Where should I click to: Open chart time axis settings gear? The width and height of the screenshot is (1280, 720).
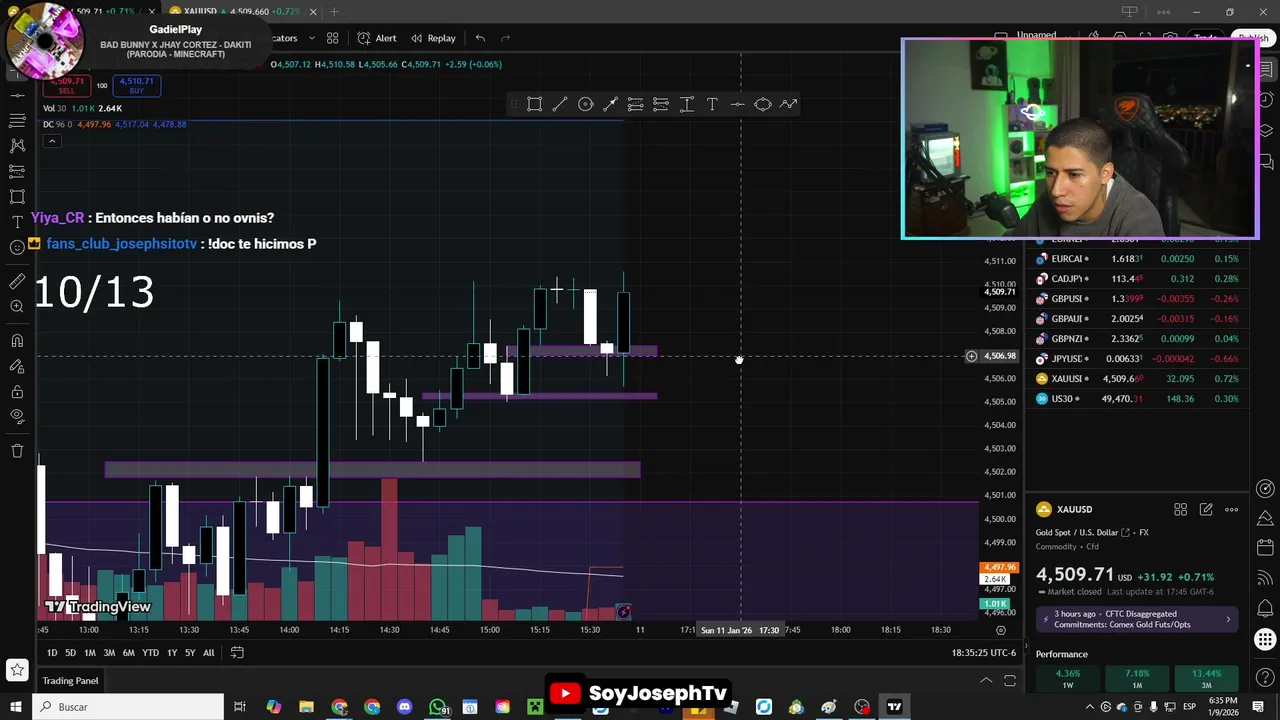point(1000,630)
